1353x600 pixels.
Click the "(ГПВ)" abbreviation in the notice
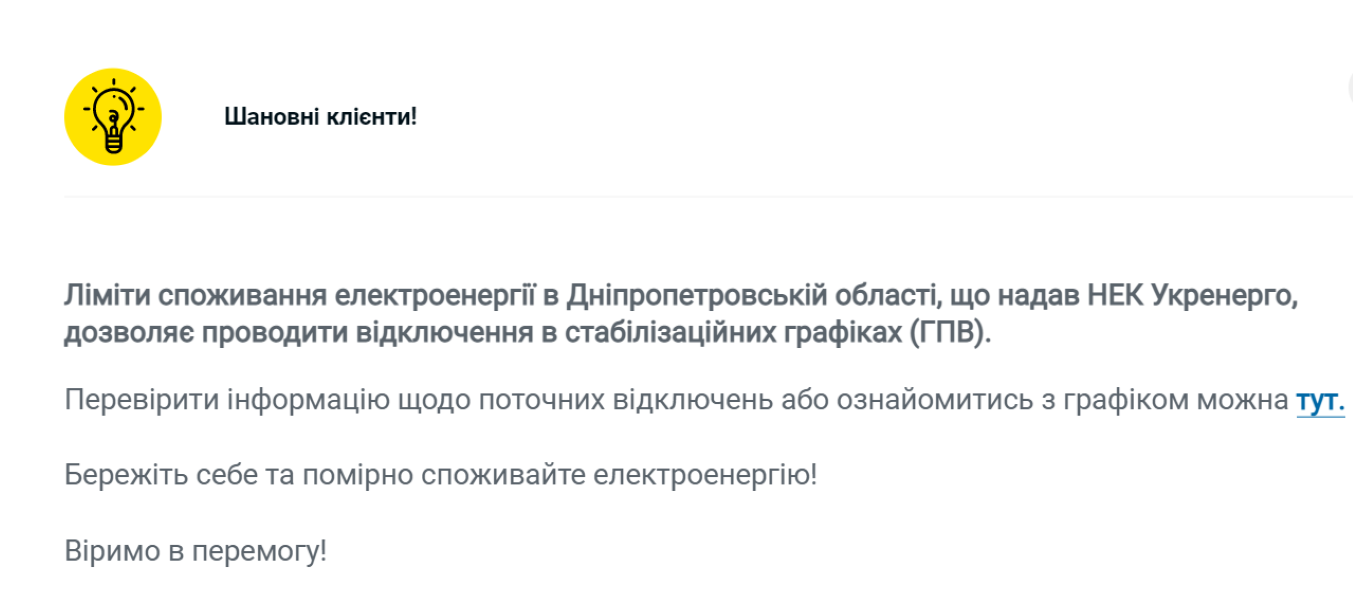pos(950,334)
